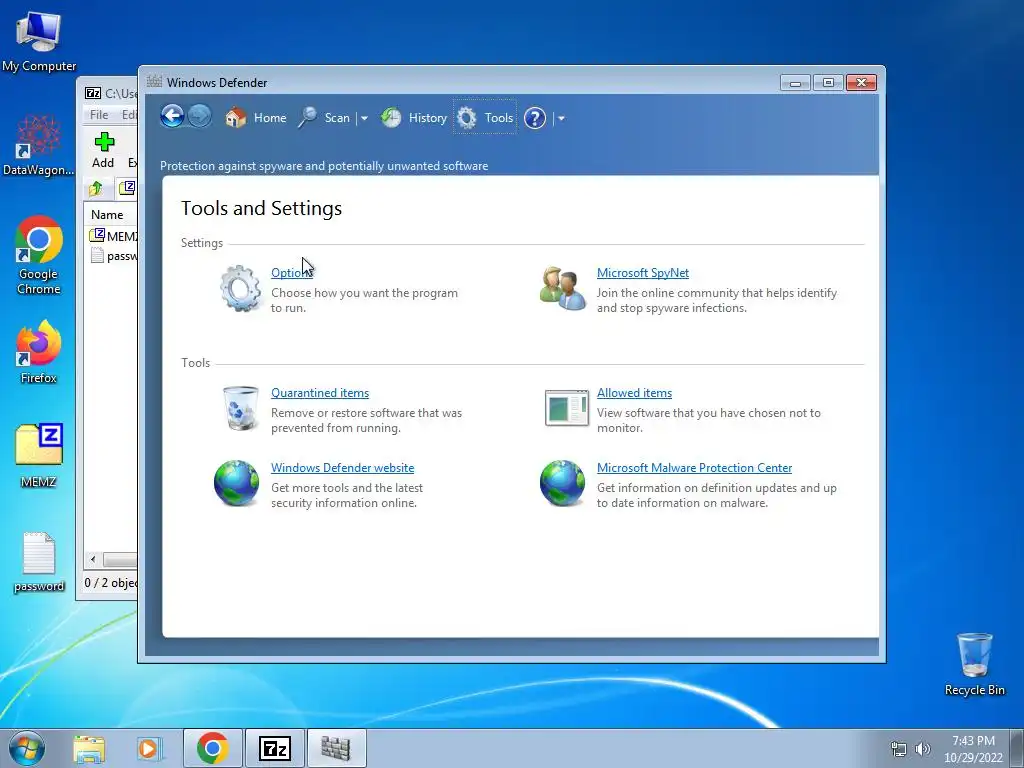This screenshot has height=768, width=1024.
Task: Open the Firefox desktop shortcut
Action: 39,351
